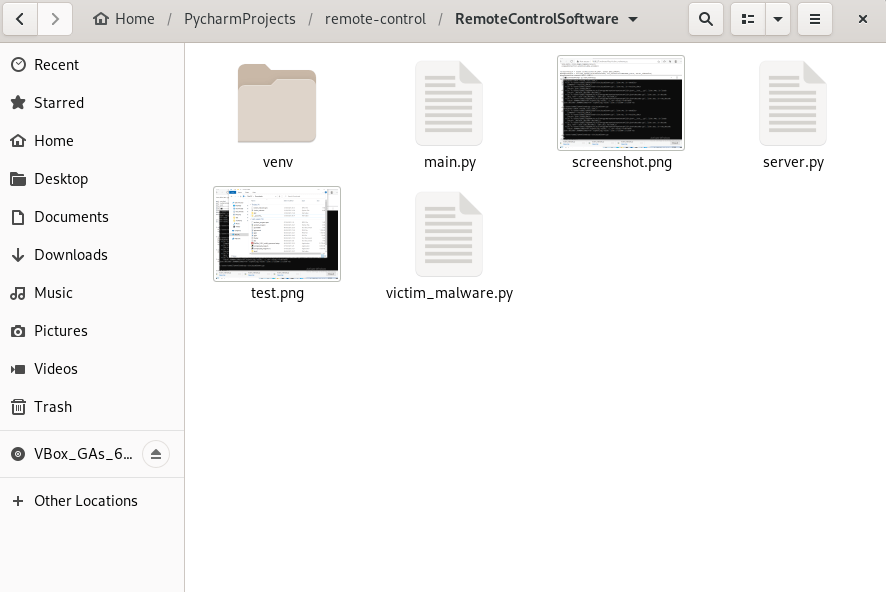Screen dimensions: 886x592
Task: Expand the RemoteControlSoftware path dropdown
Action: [633, 19]
